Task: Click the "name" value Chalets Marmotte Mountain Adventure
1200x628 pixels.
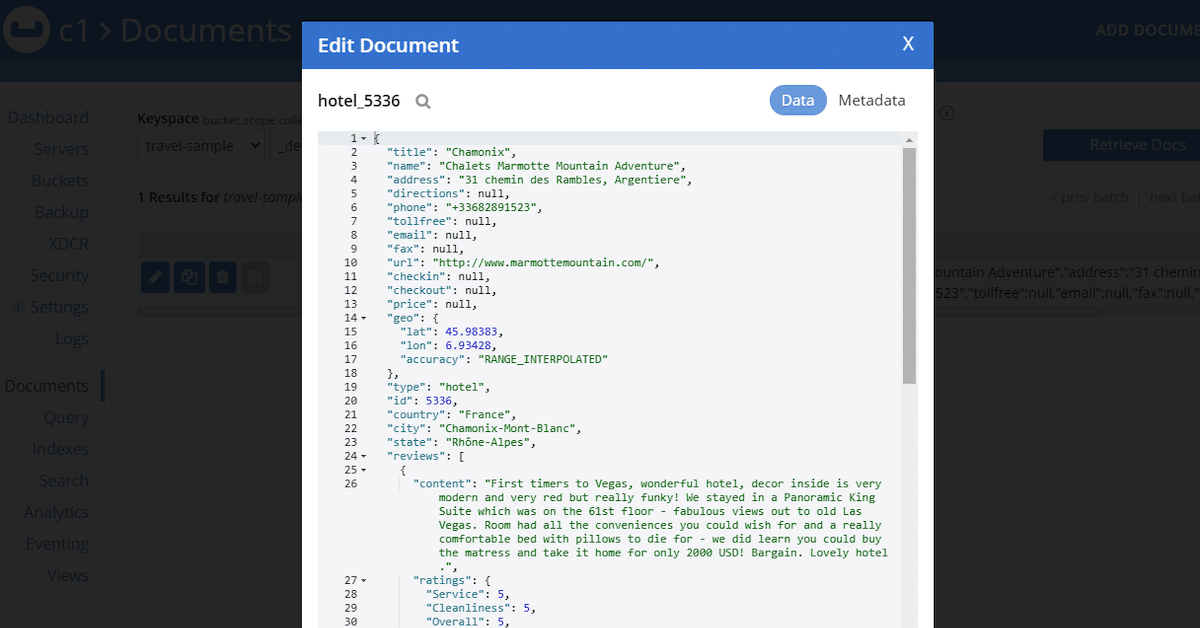Action: pos(559,166)
